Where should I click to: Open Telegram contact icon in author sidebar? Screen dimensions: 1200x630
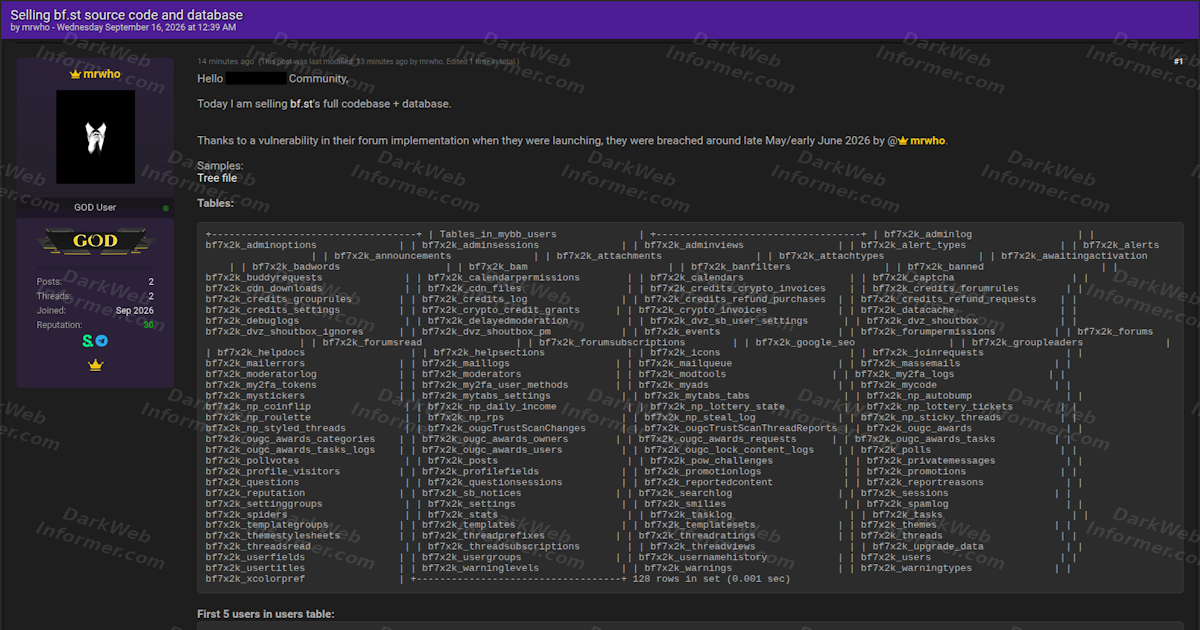102,341
